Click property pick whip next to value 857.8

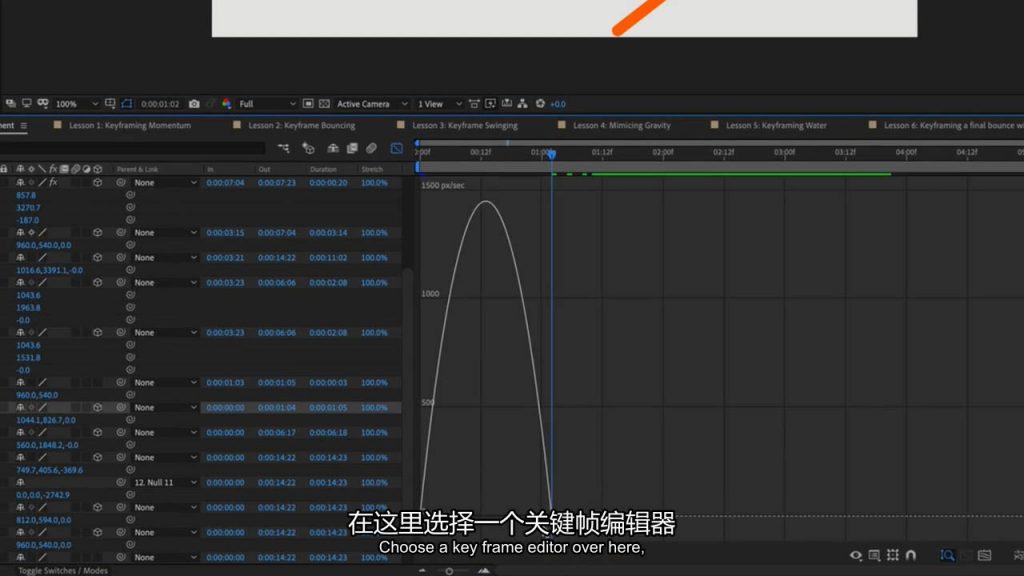(130, 195)
